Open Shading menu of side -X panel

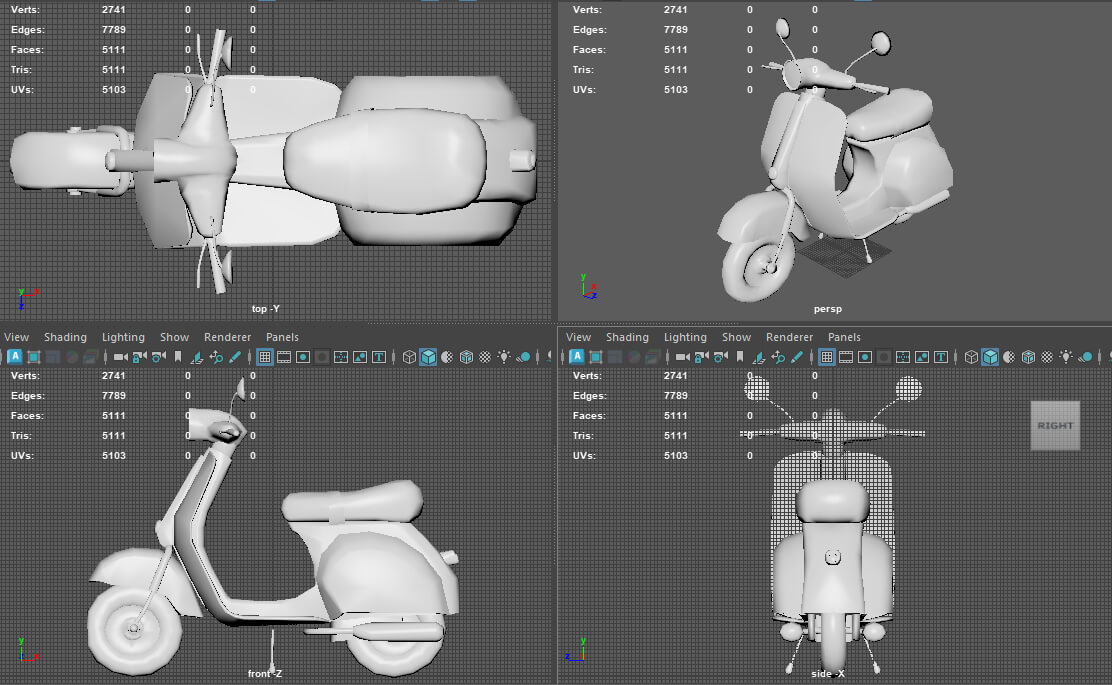pyautogui.click(x=627, y=337)
